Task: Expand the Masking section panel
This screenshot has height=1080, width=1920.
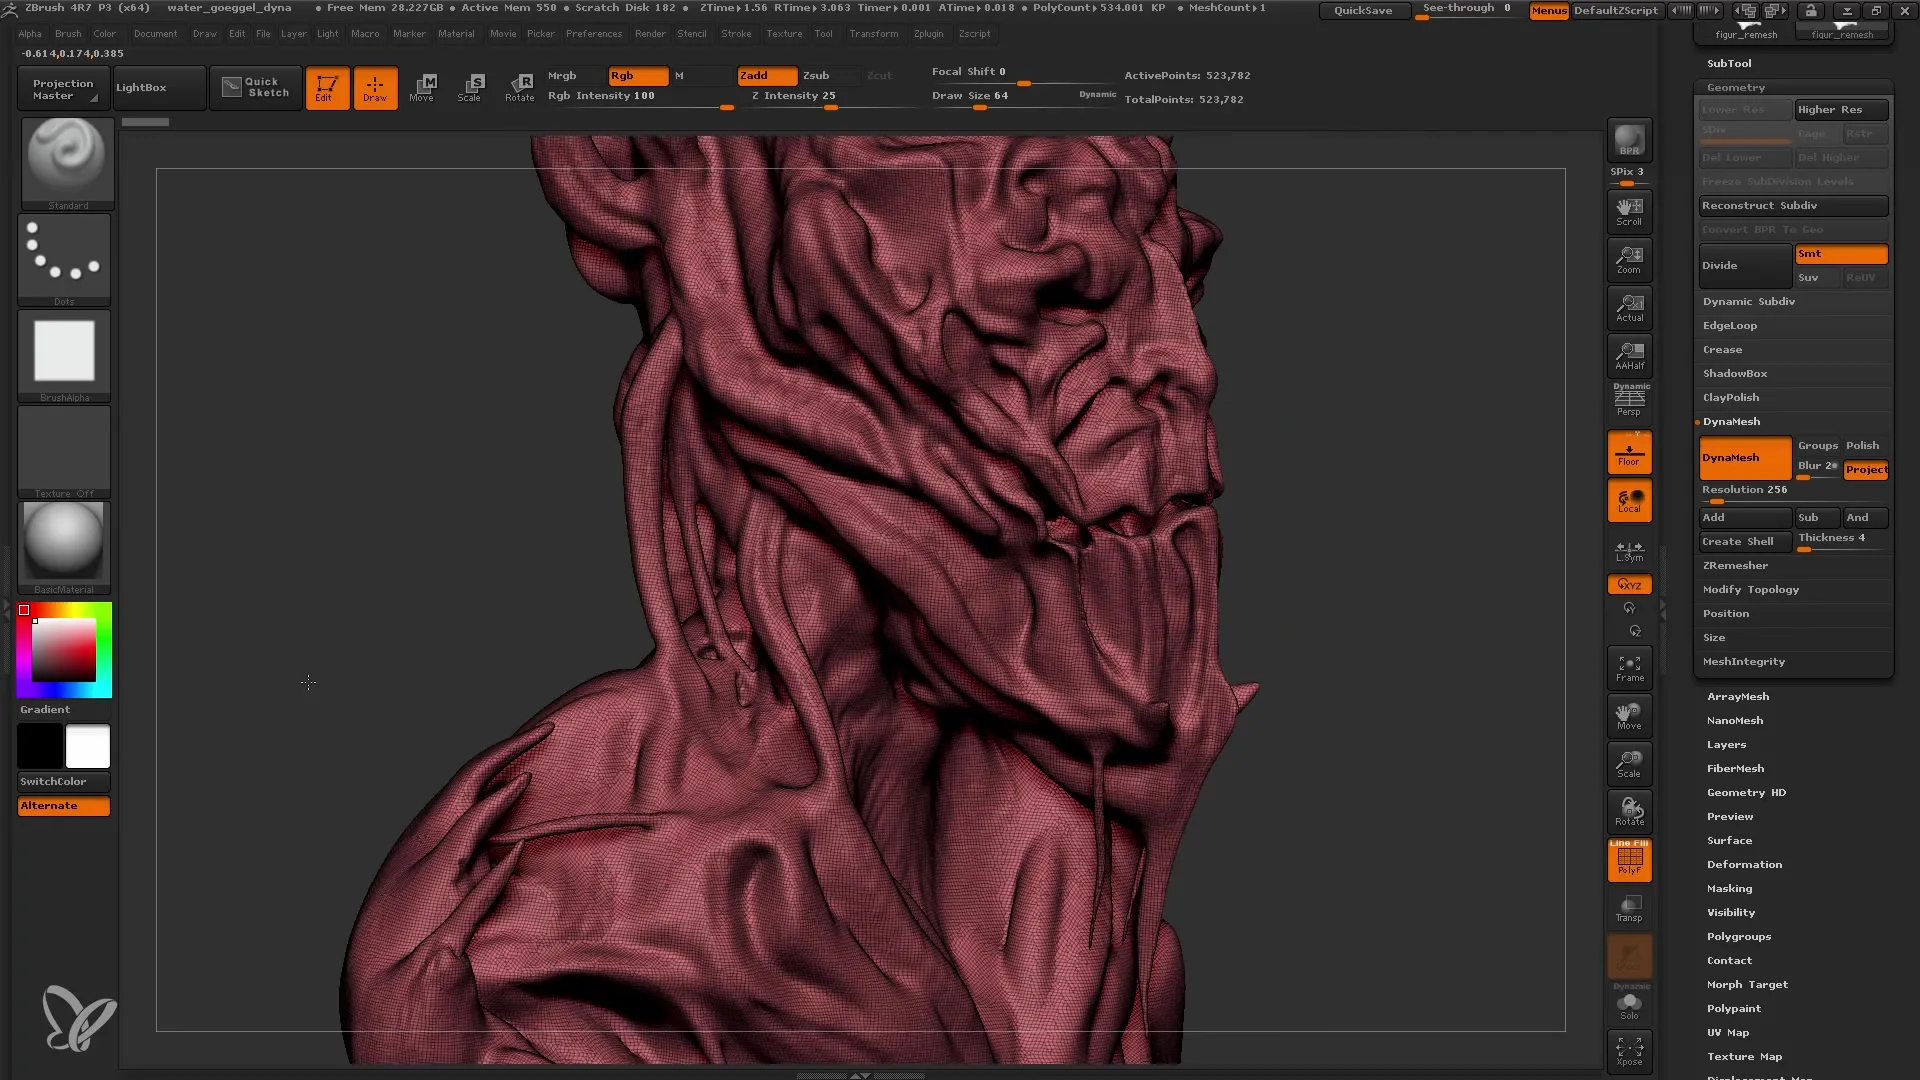Action: tap(1731, 887)
